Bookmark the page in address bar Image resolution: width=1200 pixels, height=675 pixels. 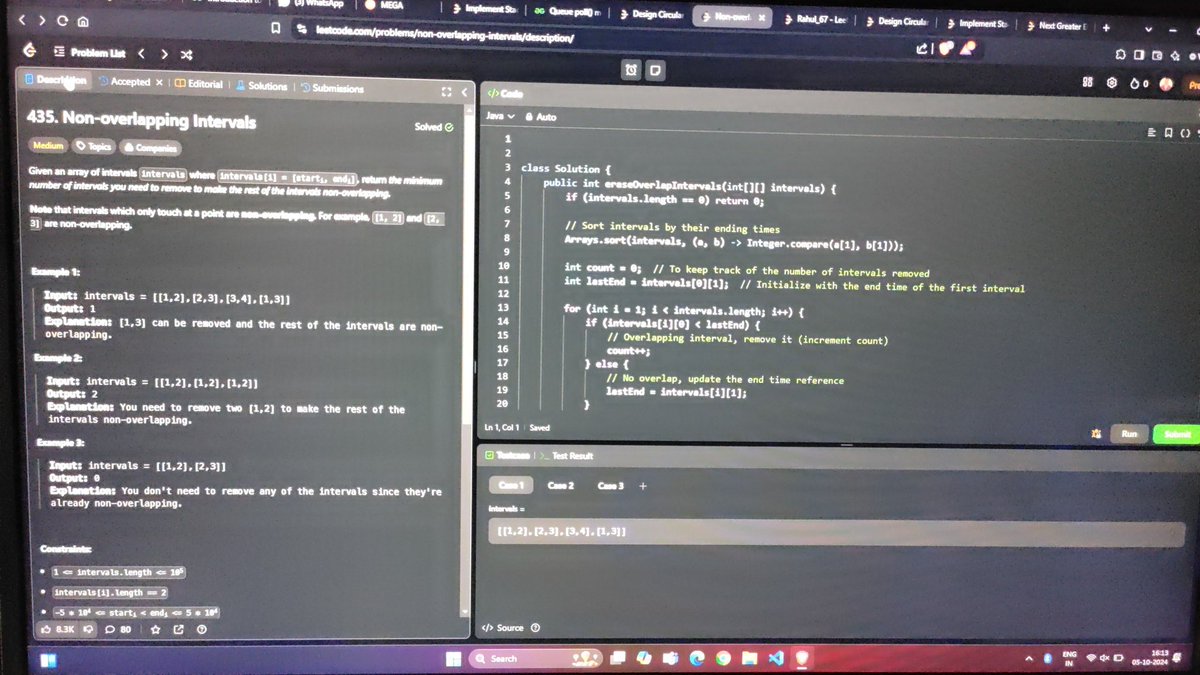point(275,30)
